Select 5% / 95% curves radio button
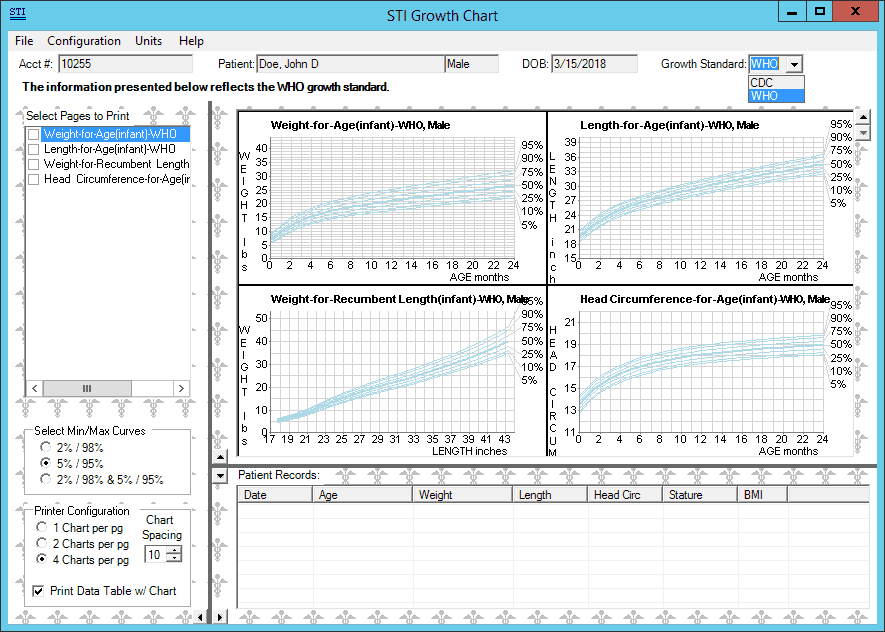The height and width of the screenshot is (632, 885). [45, 463]
